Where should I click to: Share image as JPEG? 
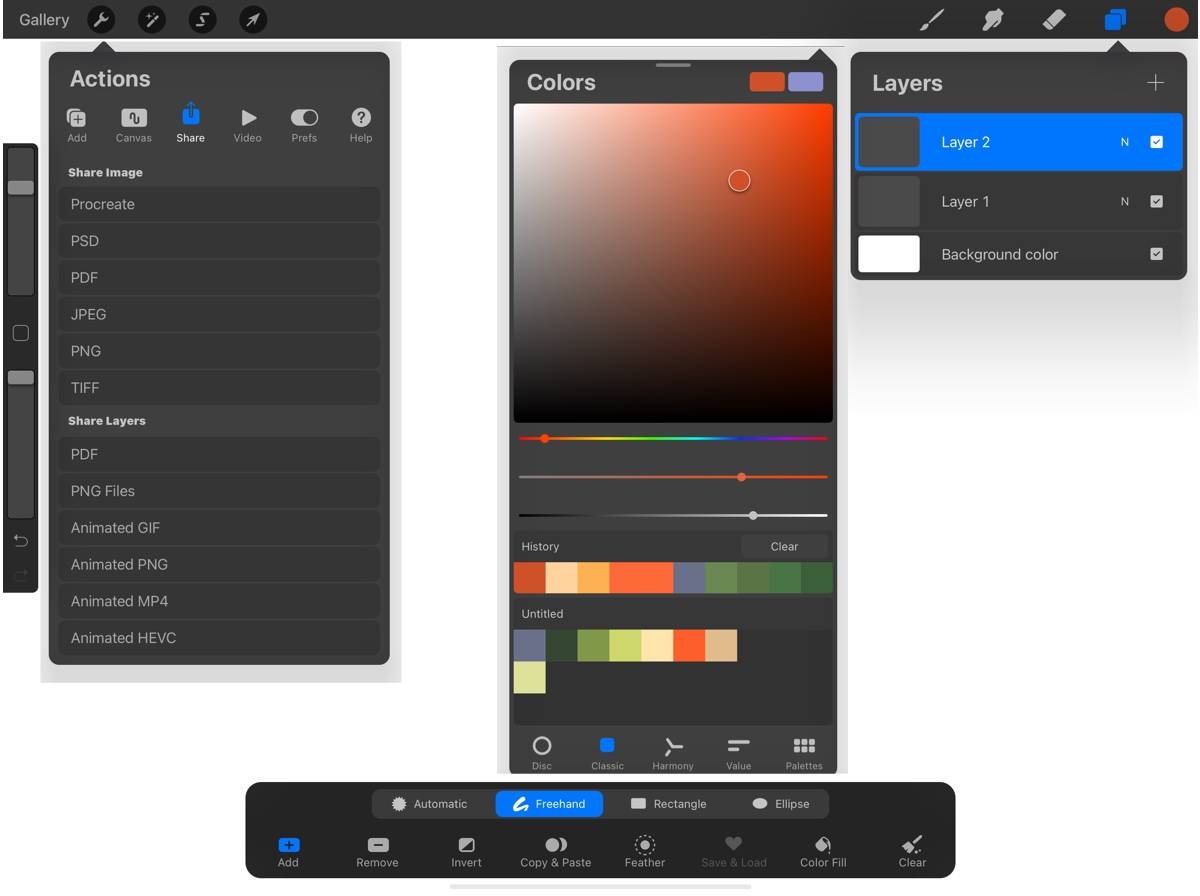[219, 314]
